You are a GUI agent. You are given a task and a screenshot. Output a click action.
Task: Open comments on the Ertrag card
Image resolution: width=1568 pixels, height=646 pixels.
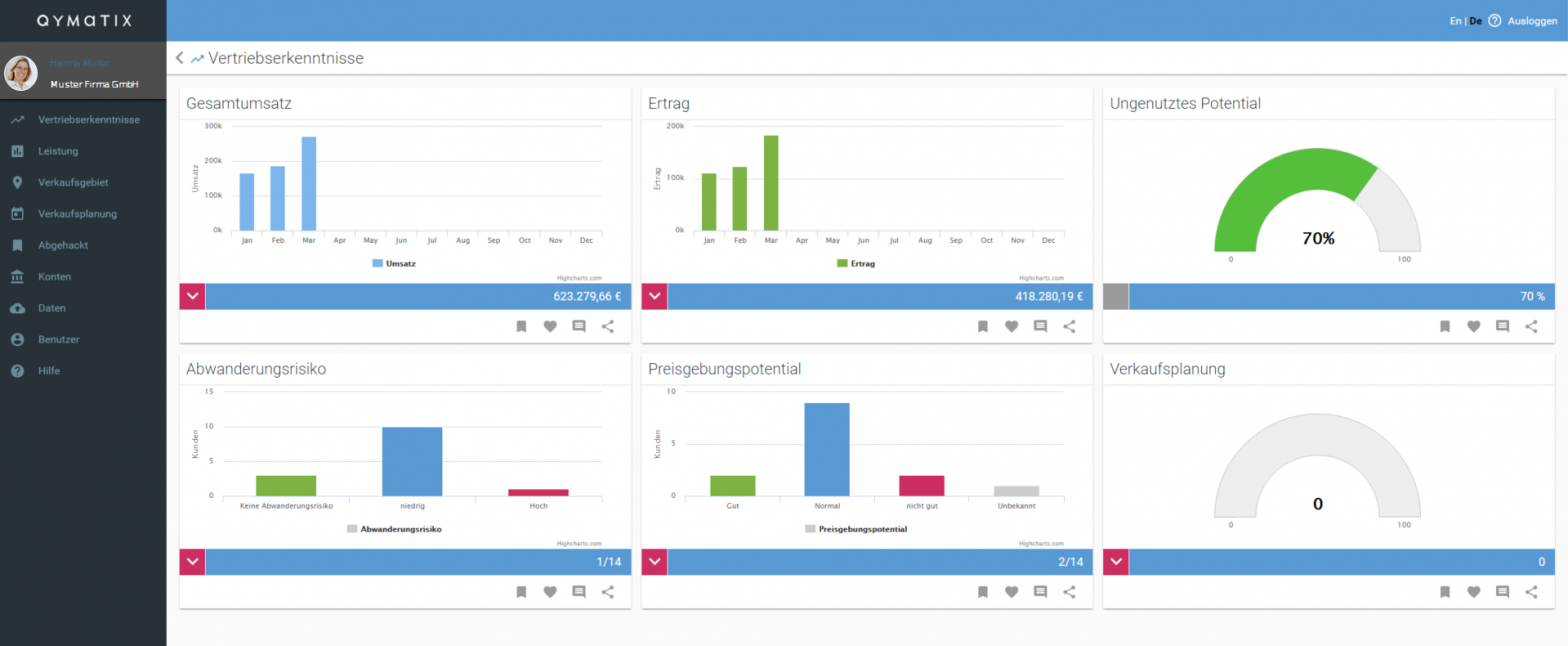pyautogui.click(x=1041, y=326)
